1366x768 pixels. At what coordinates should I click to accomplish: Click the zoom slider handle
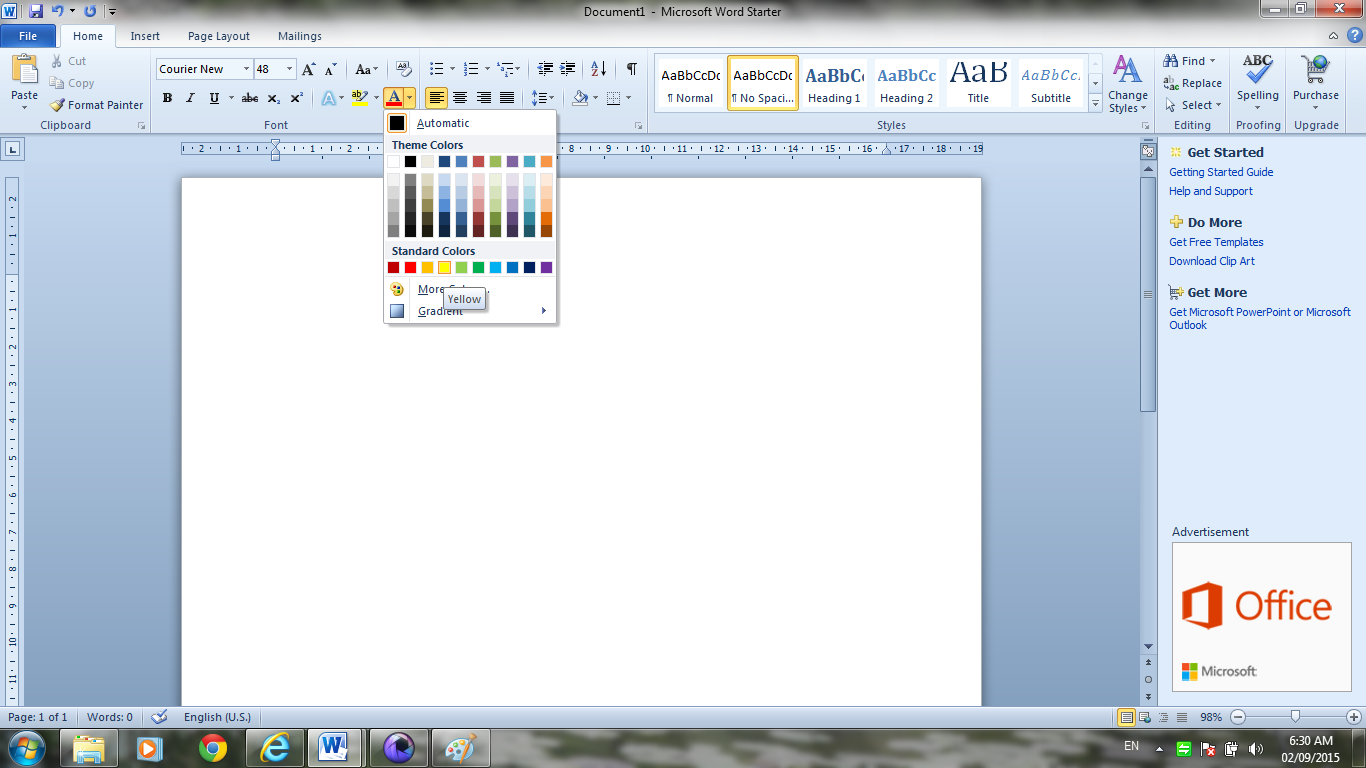click(1295, 716)
